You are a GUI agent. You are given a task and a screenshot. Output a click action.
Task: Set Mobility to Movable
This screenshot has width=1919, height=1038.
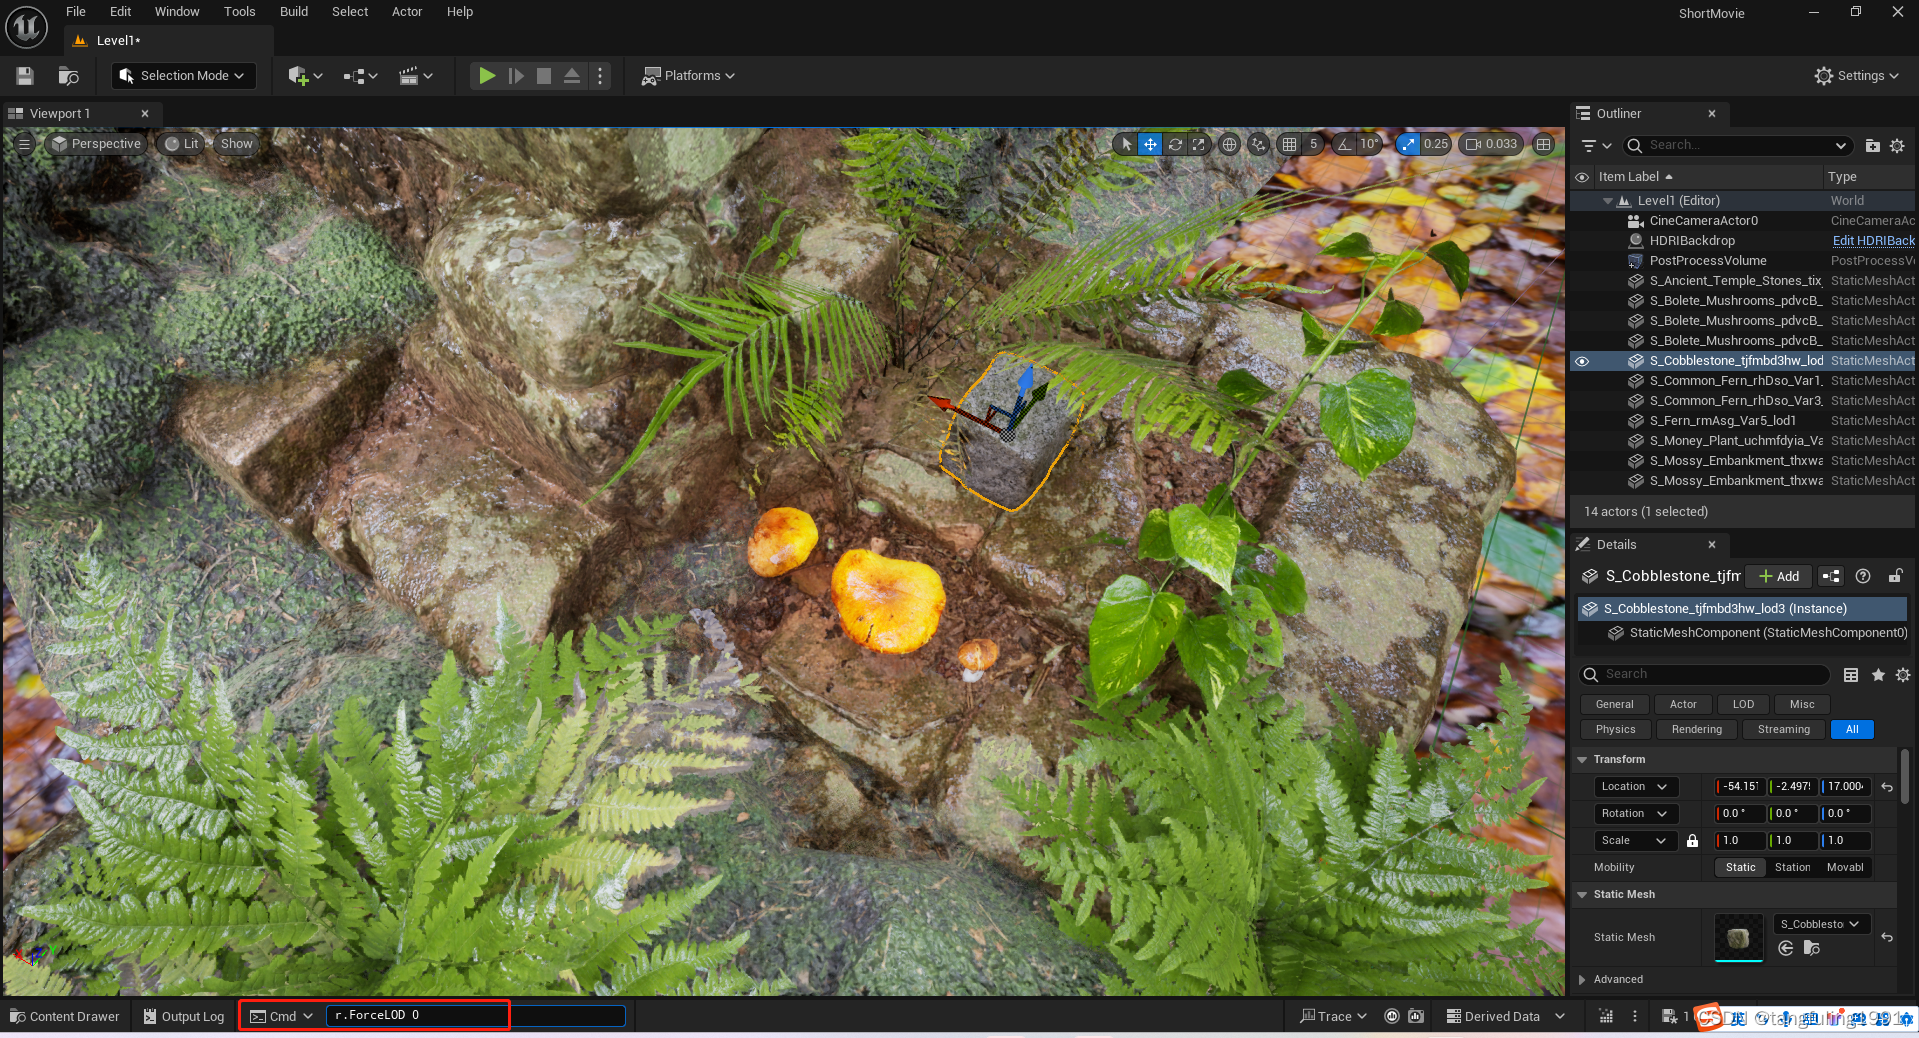click(x=1845, y=868)
